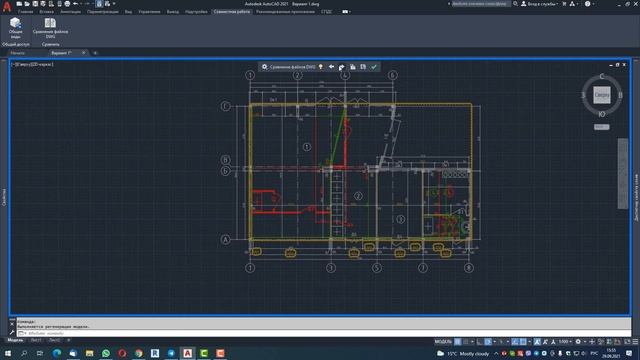The height and width of the screenshot is (360, 640).
Task: Click the export snapshot icon in compare toolbar
Action: (363, 67)
